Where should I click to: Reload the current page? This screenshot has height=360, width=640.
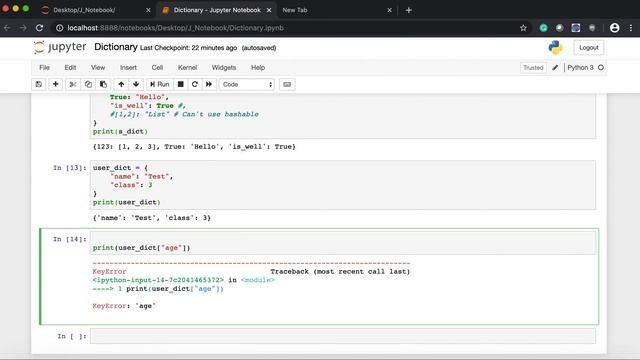[x=39, y=28]
